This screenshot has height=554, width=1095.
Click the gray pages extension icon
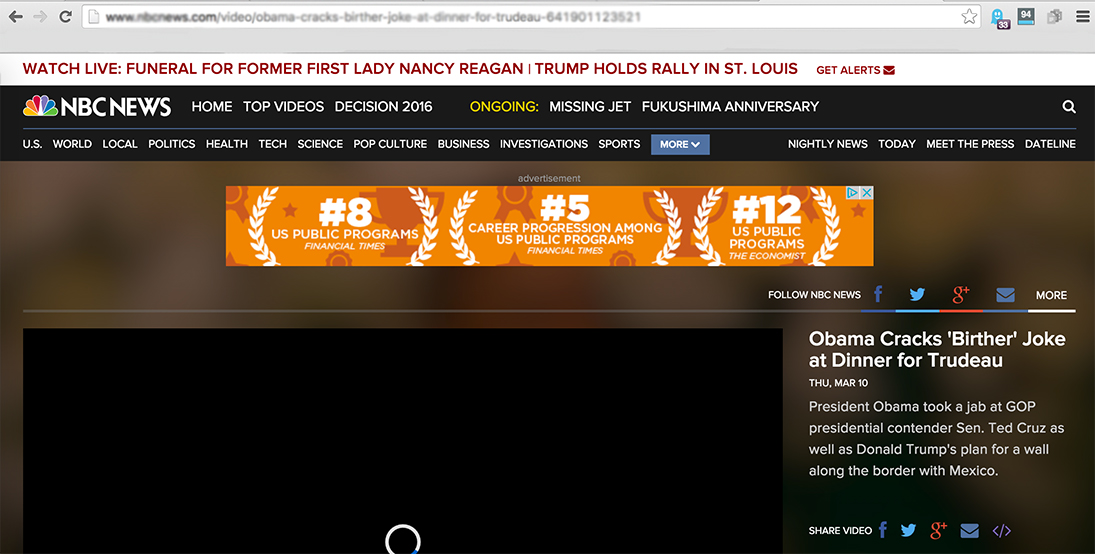1054,17
